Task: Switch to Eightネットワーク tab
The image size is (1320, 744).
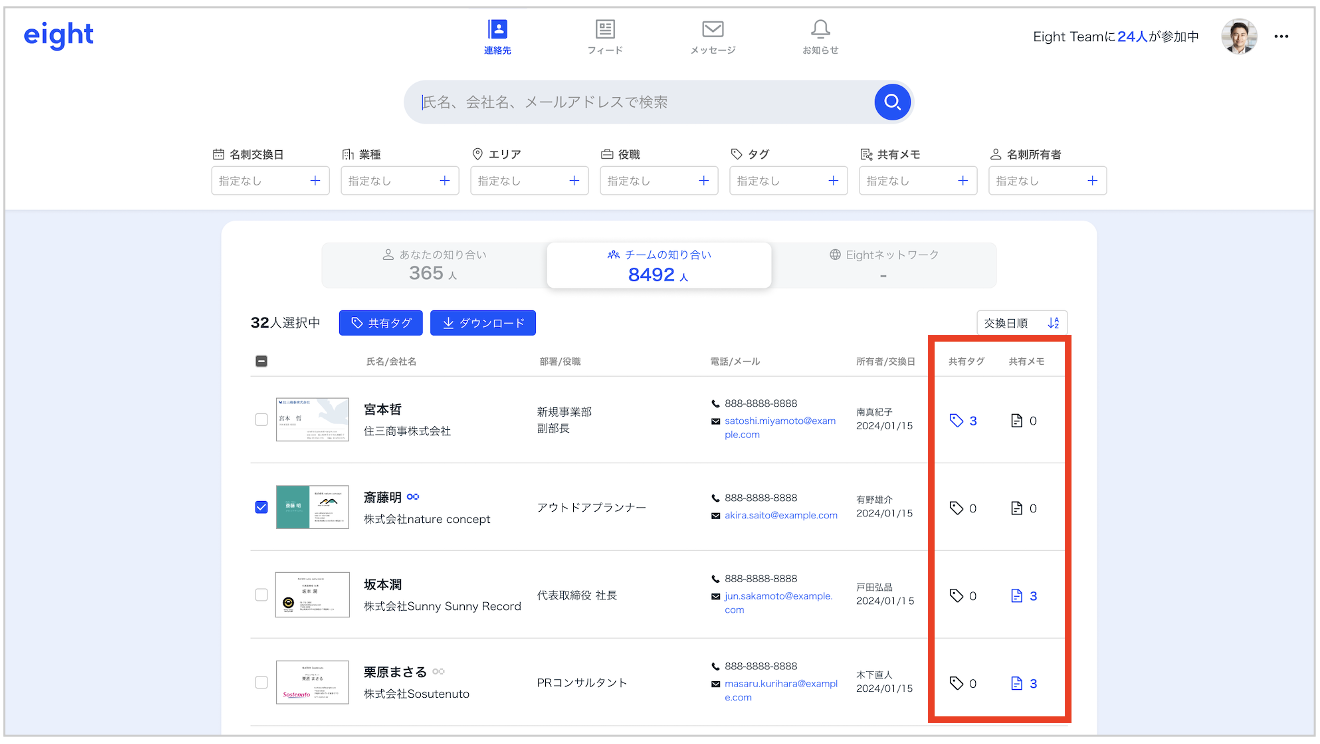Action: [883, 265]
